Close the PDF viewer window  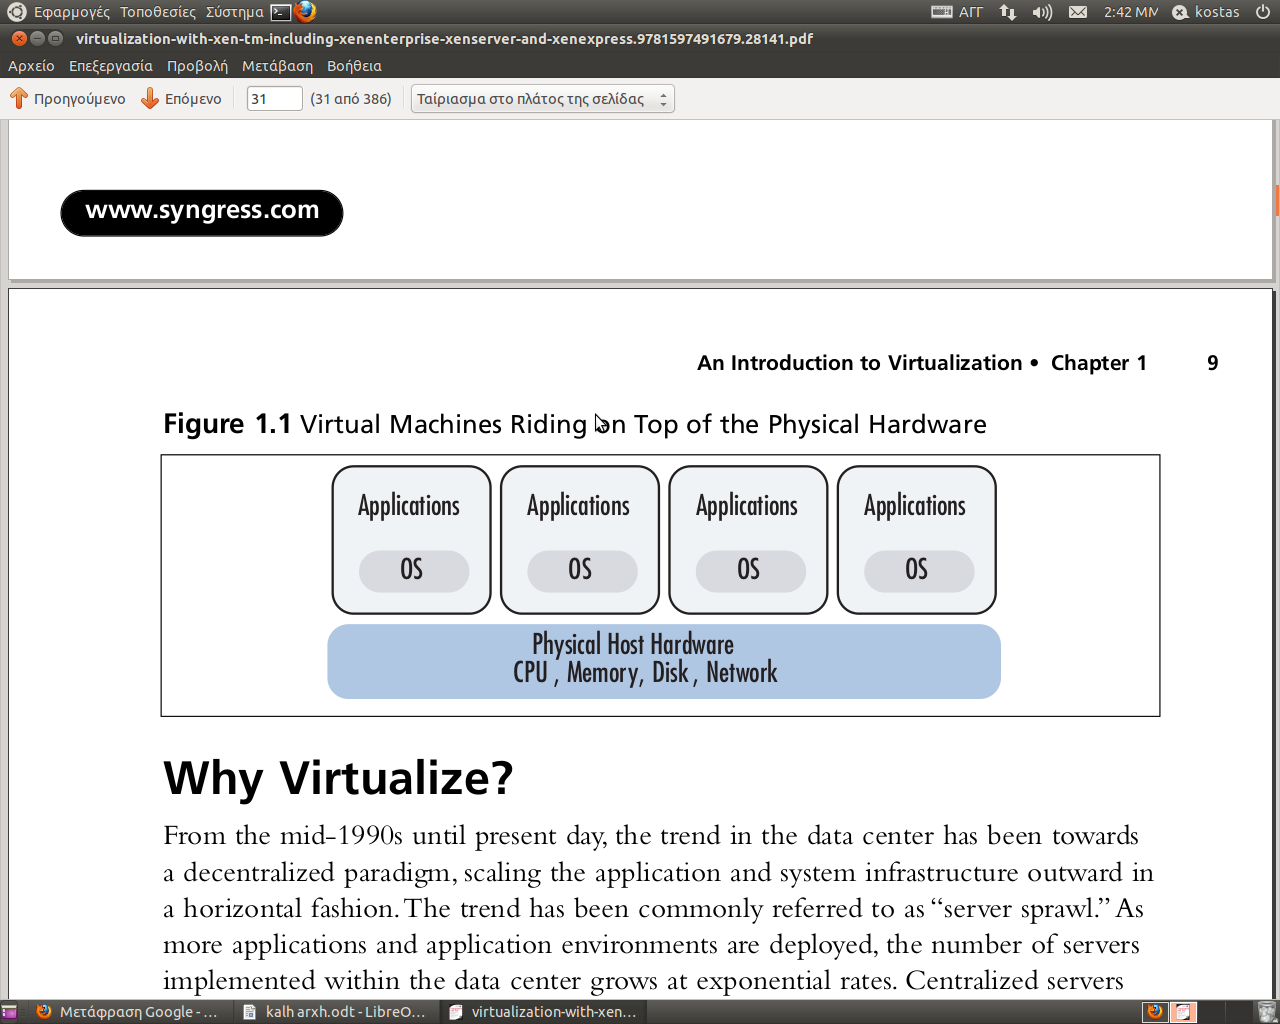[19, 38]
